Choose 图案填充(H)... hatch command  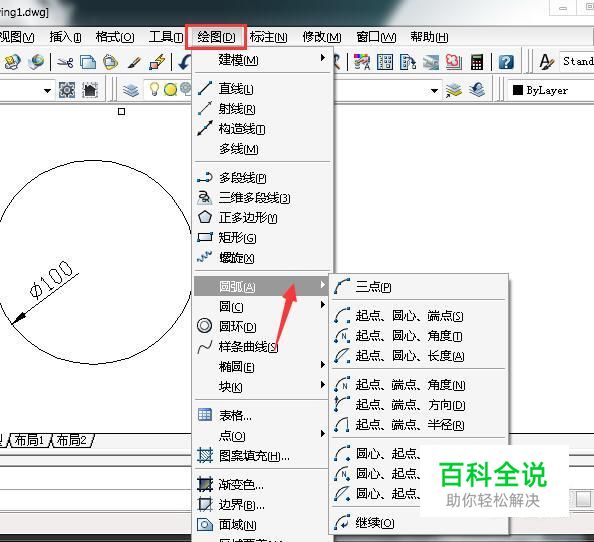pyautogui.click(x=262, y=456)
